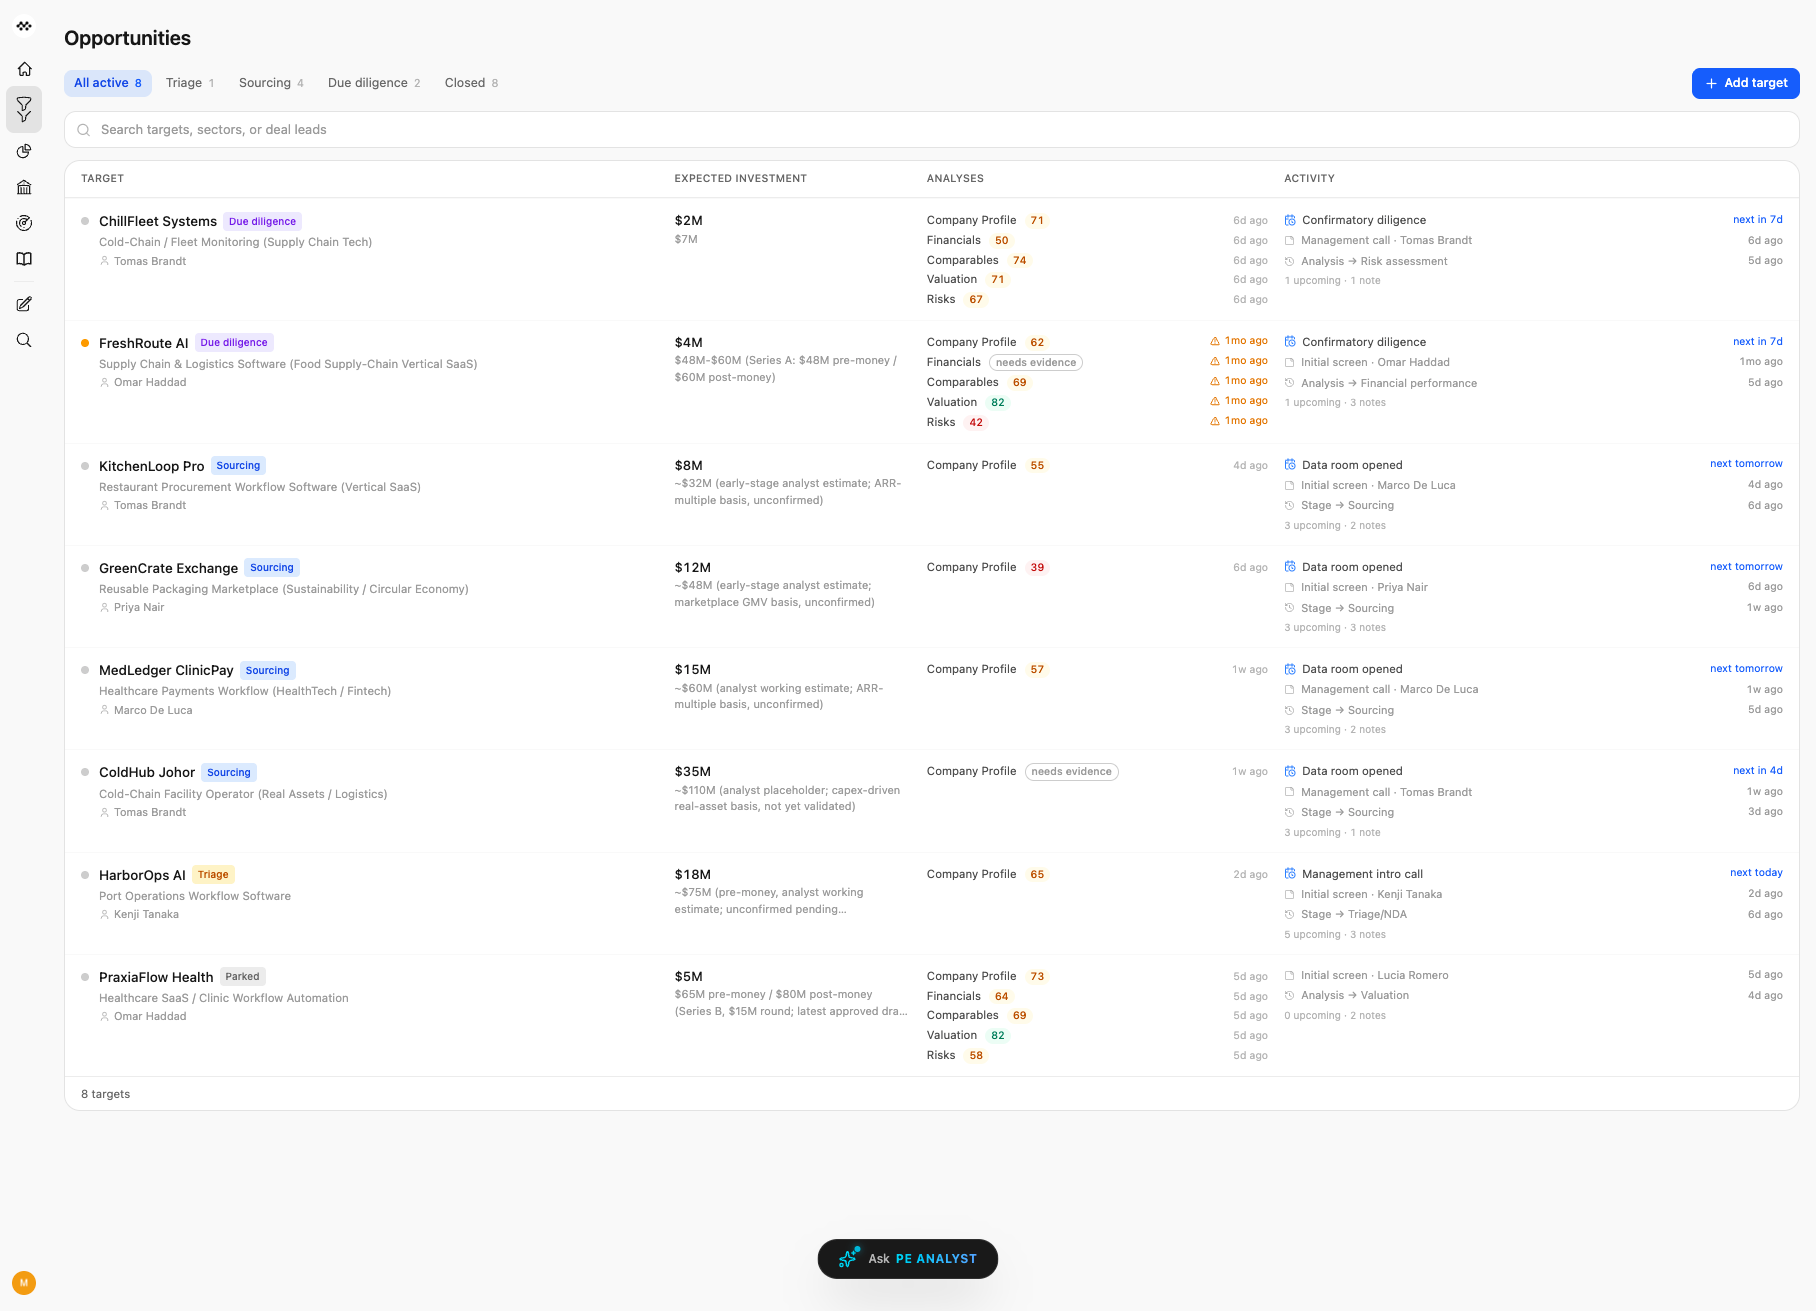
Task: Switch to the Due diligence tab
Action: [374, 83]
